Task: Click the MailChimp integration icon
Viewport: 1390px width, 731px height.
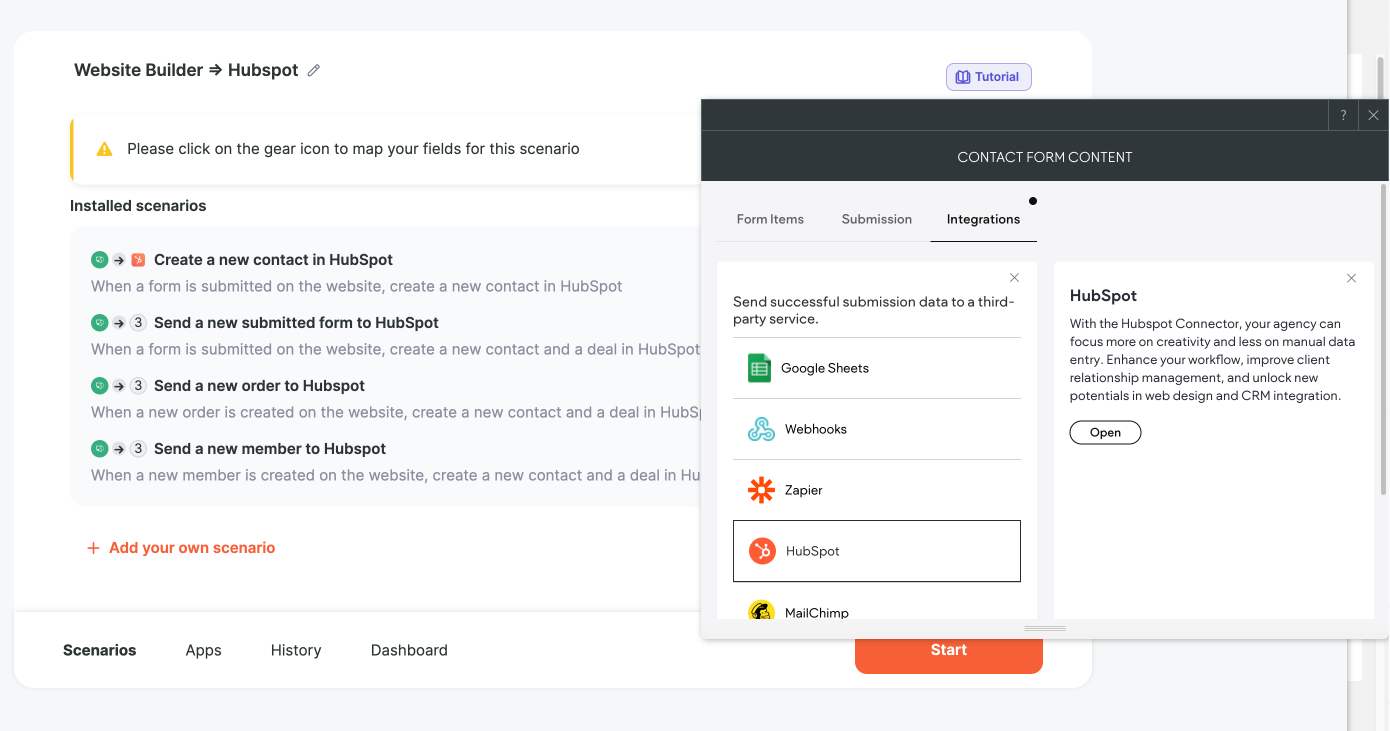Action: (x=760, y=611)
